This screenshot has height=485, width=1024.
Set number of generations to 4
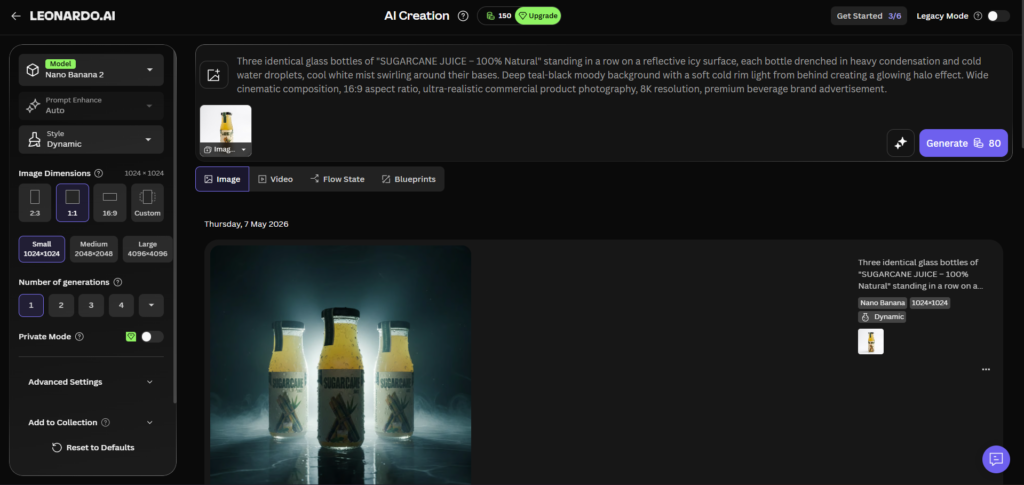[x=121, y=305]
